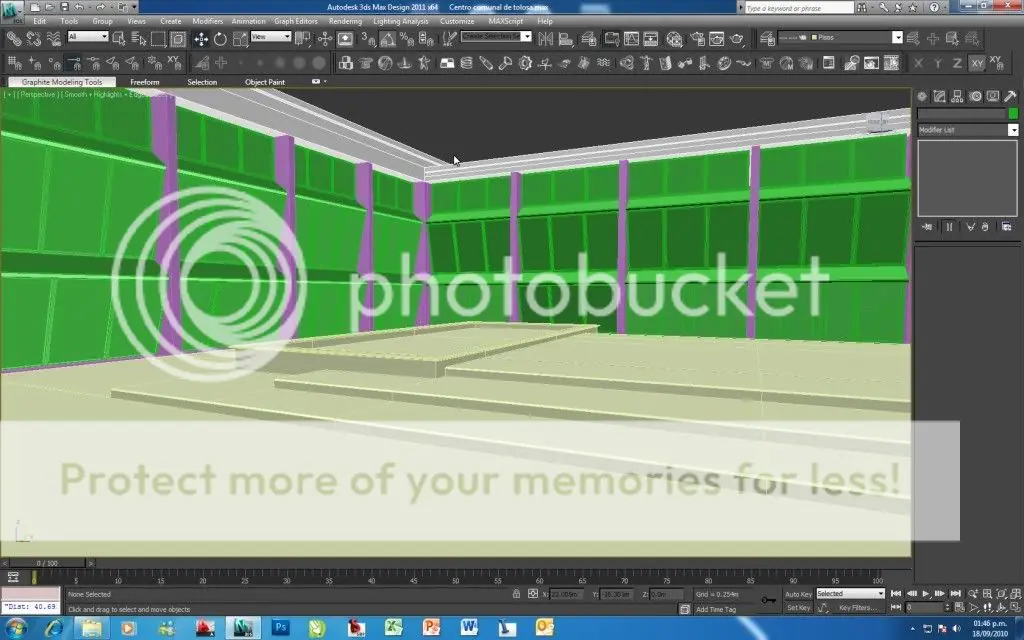
Task: Choose the Rectangular Selection Region icon
Action: 158,39
